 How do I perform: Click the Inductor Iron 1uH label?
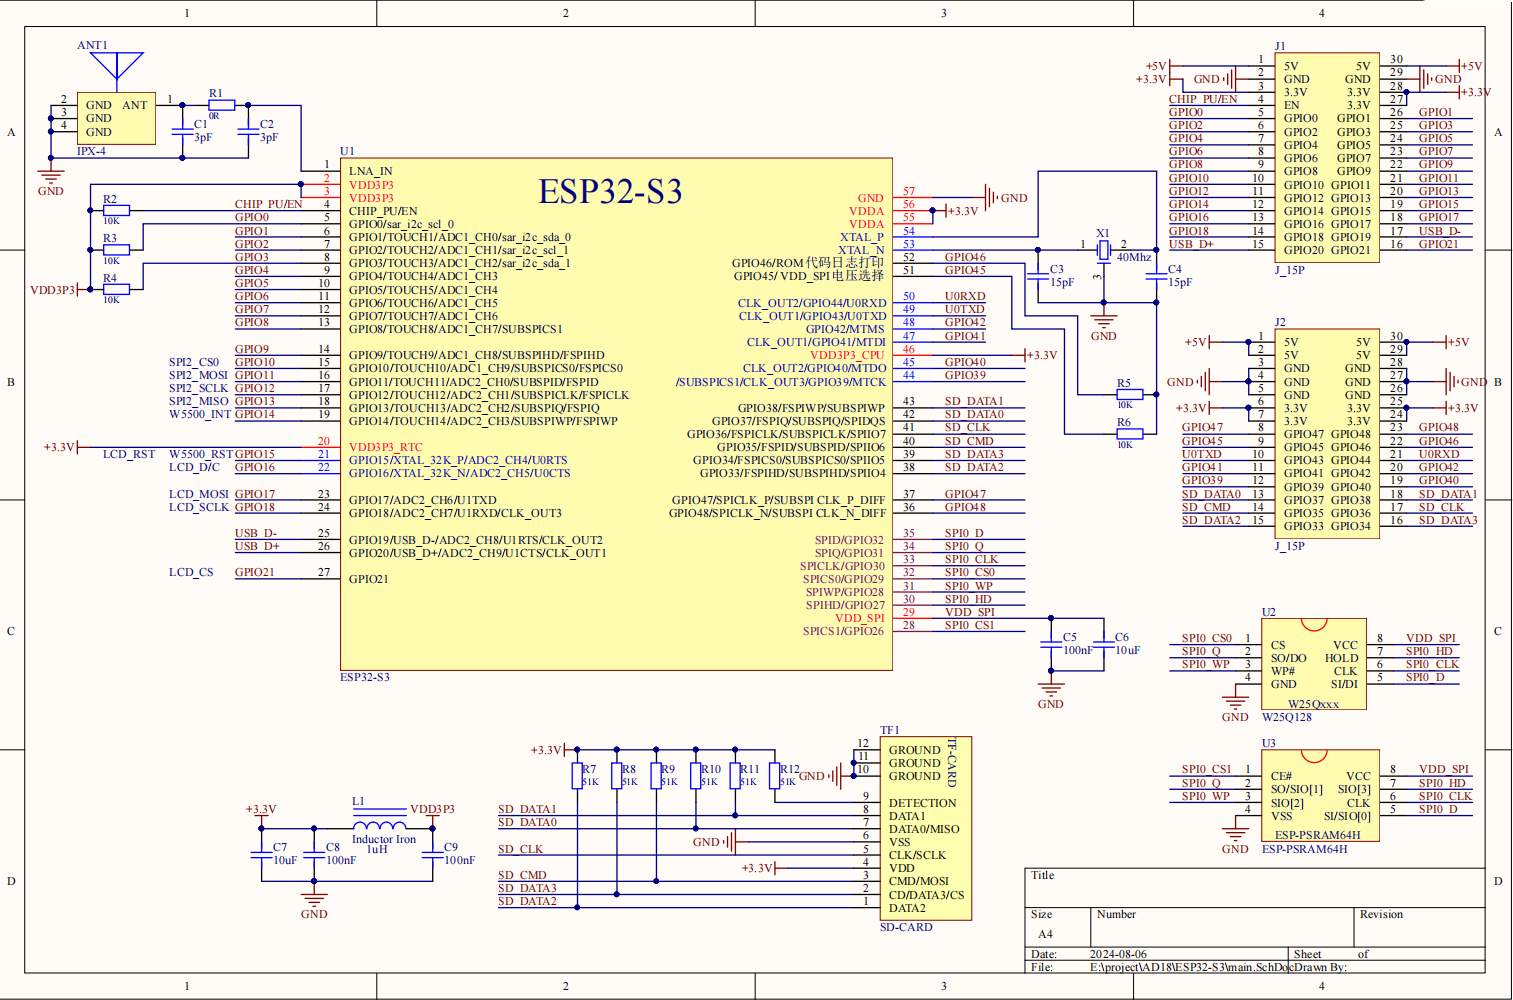[383, 844]
